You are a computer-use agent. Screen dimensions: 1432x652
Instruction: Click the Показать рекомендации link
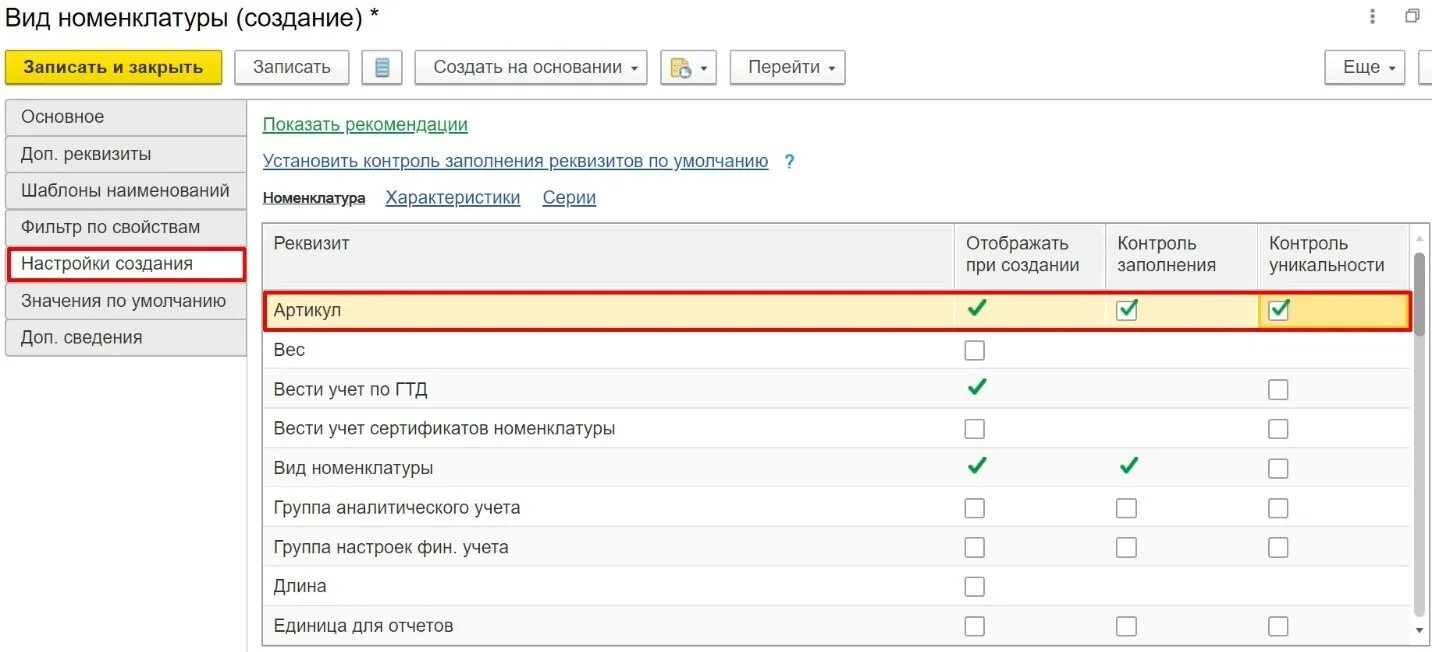[x=365, y=125]
